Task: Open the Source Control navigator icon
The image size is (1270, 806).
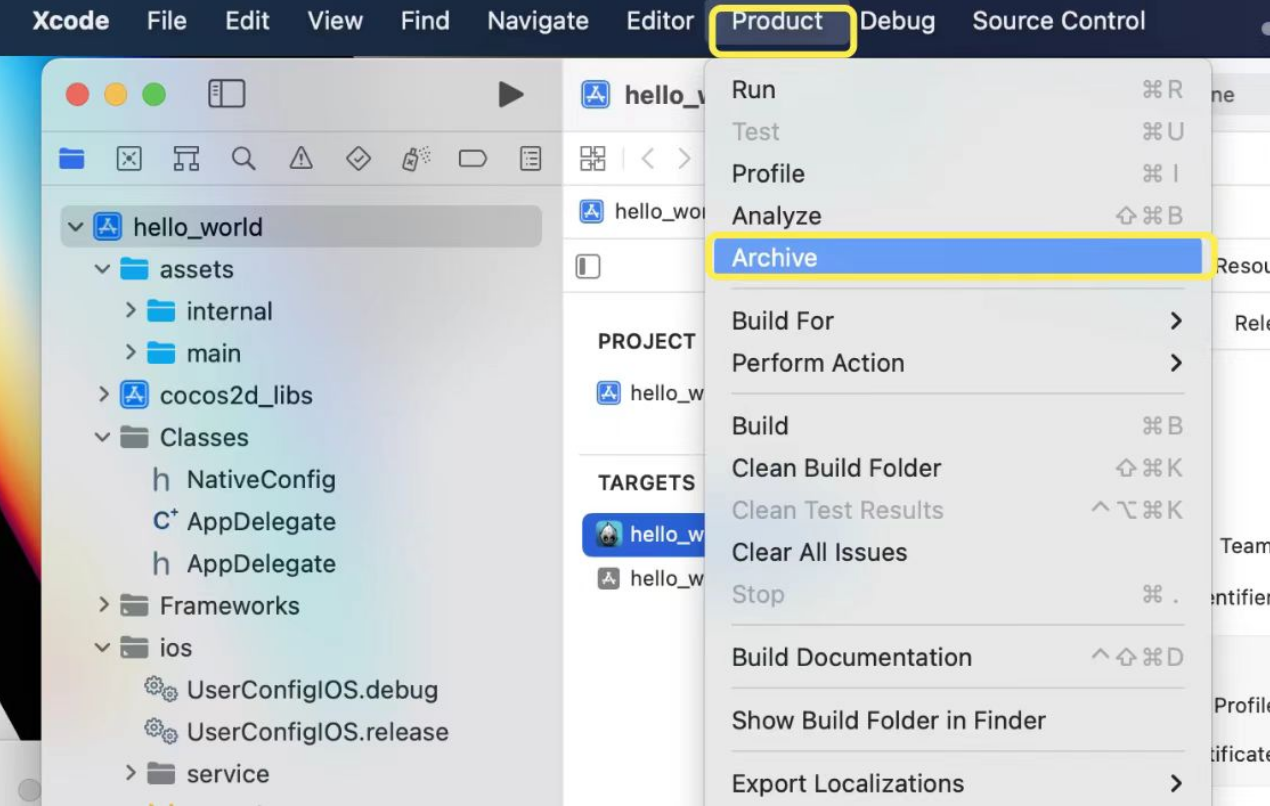Action: [x=129, y=158]
